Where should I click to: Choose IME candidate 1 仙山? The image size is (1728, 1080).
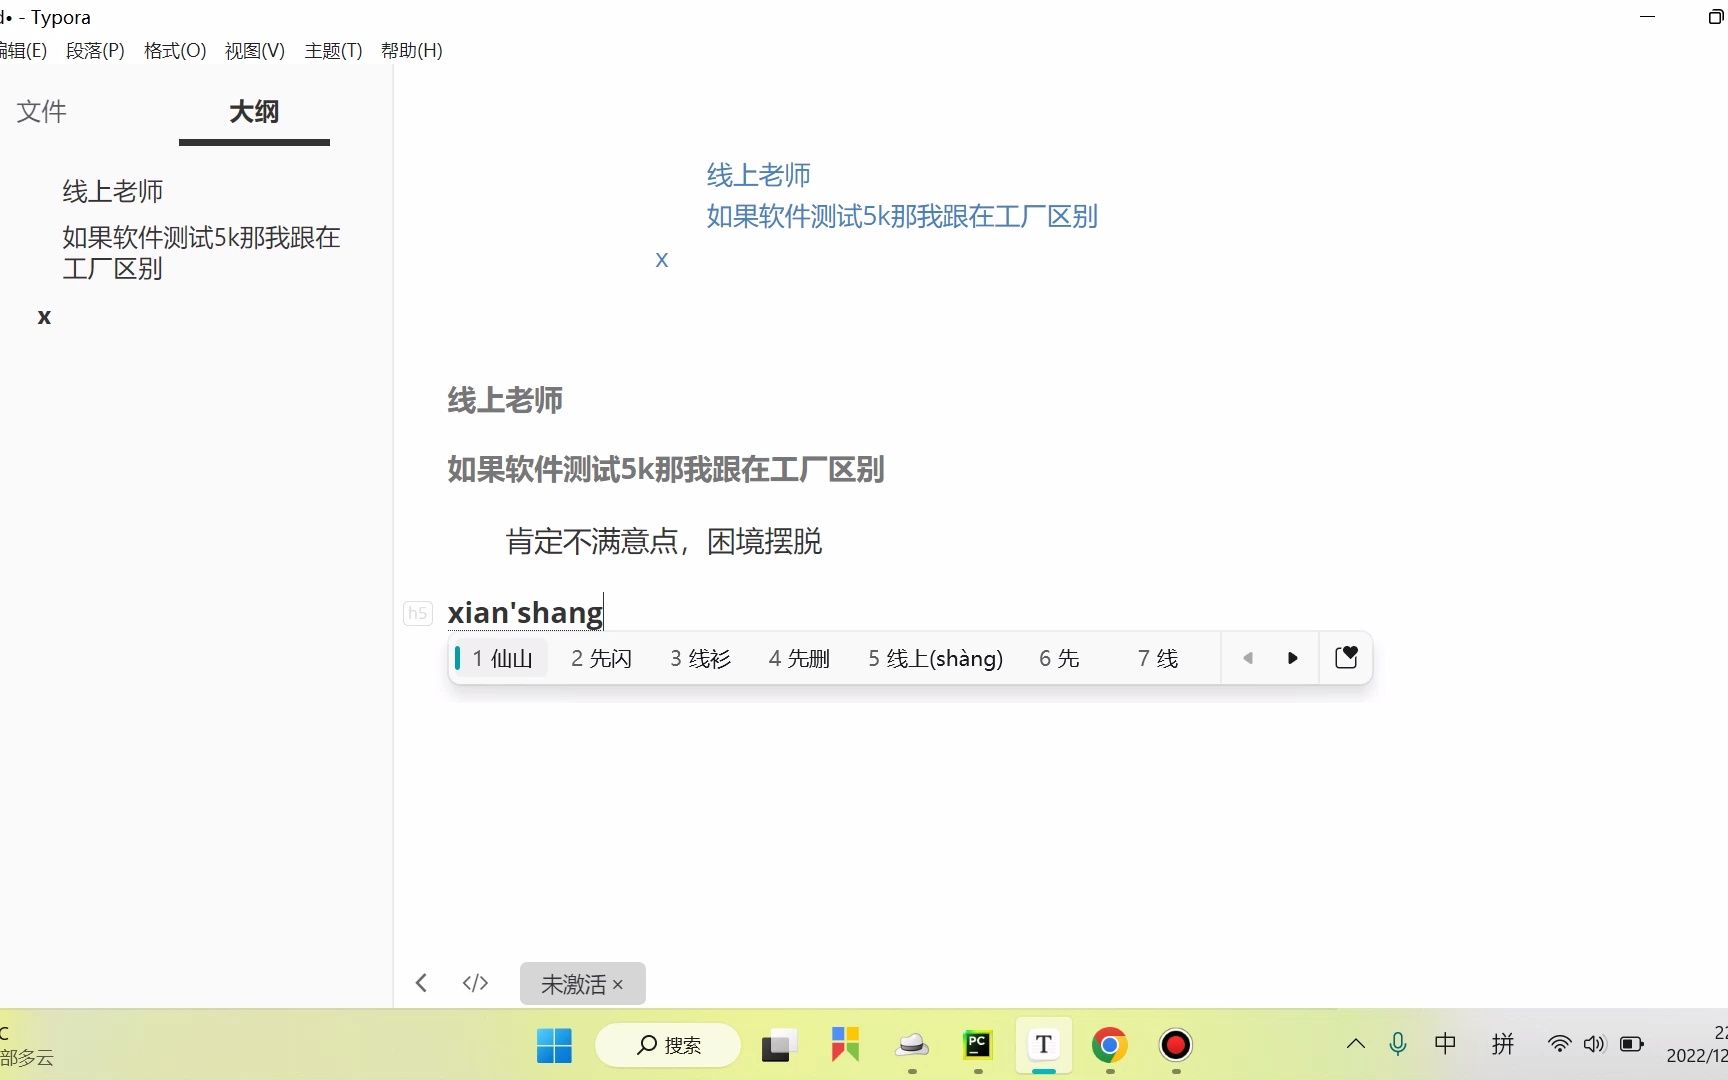click(502, 658)
